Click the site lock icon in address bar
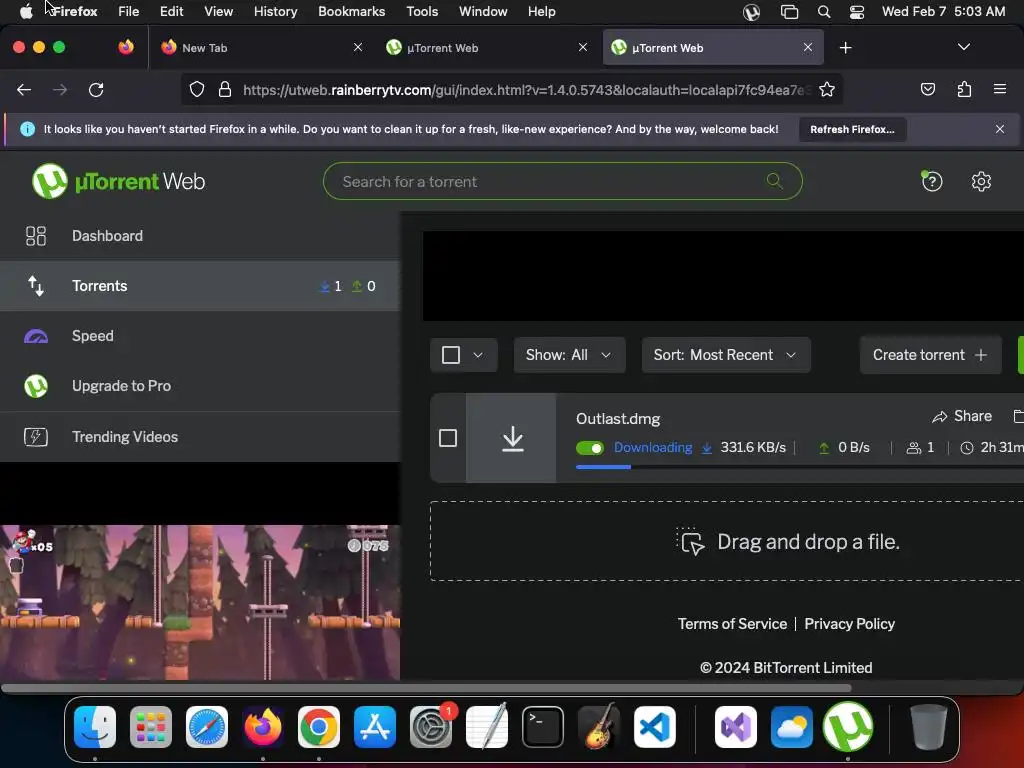Viewport: 1024px width, 768px height. pos(225,89)
